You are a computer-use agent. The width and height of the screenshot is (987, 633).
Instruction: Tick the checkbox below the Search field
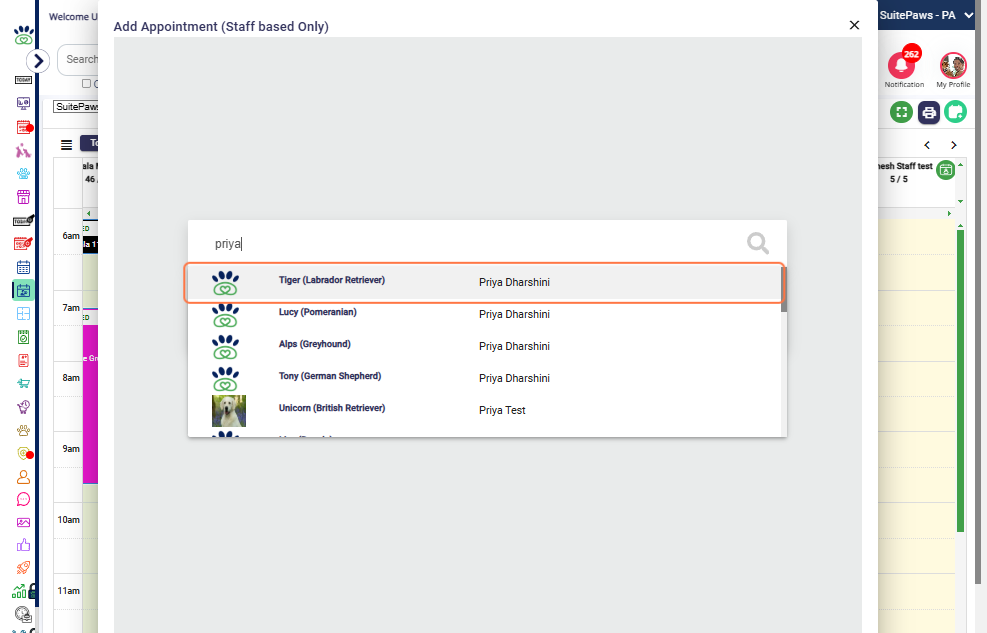(x=86, y=84)
